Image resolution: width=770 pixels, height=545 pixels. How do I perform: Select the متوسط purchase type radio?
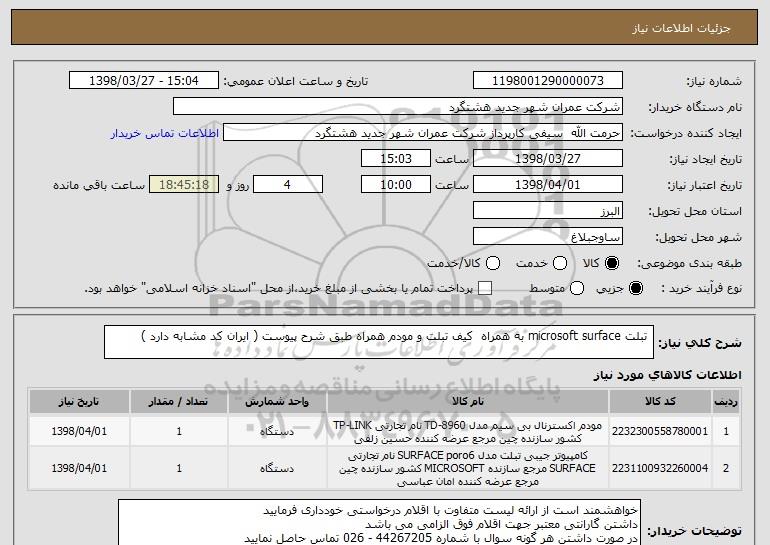coord(577,288)
